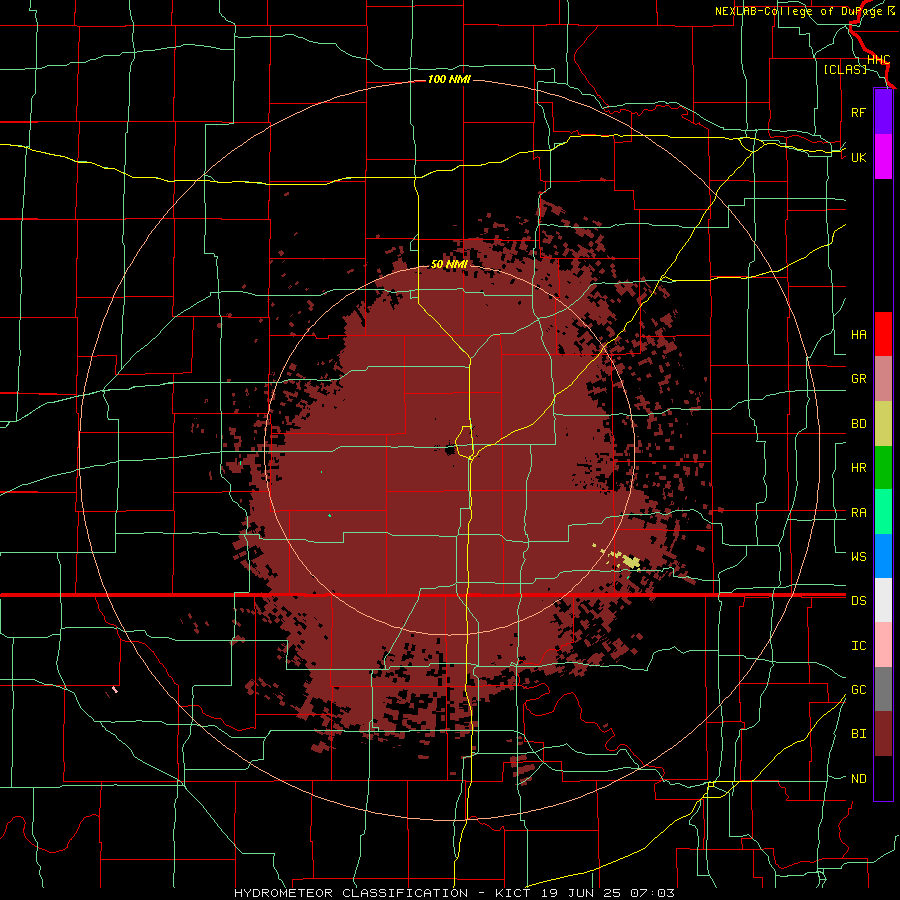Image resolution: width=900 pixels, height=900 pixels.
Task: Pick the blue WS legend swatch
Action: tap(883, 556)
